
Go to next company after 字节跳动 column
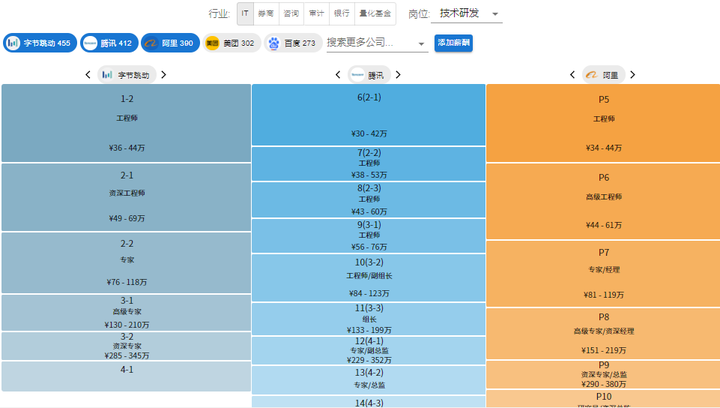(163, 74)
